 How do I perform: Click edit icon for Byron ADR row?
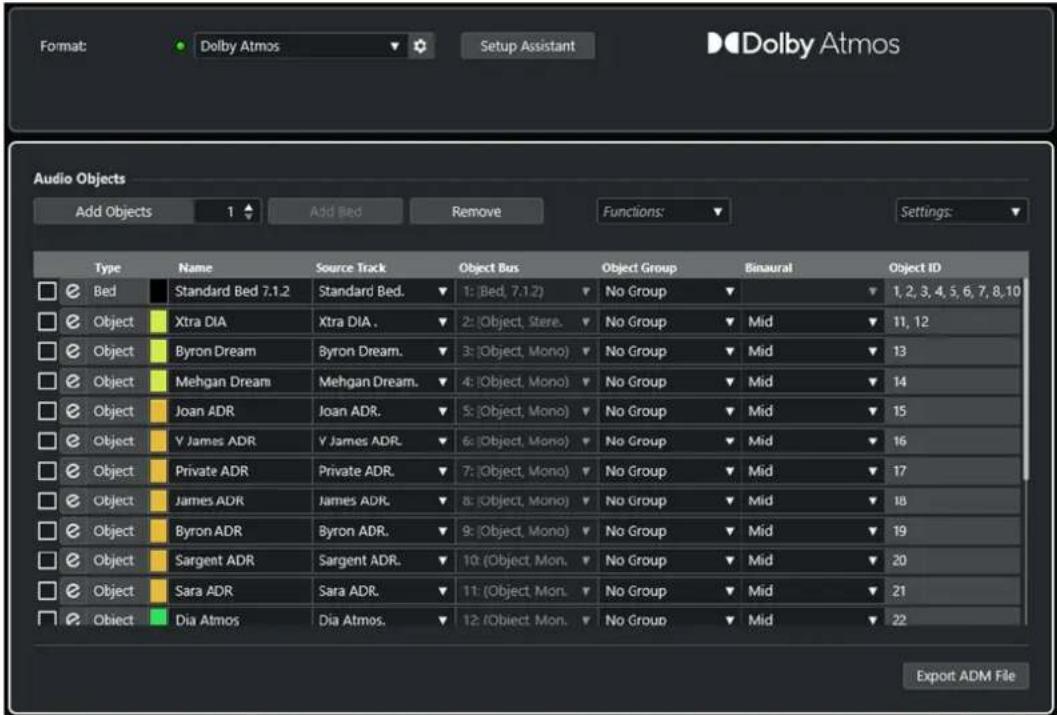coord(73,531)
